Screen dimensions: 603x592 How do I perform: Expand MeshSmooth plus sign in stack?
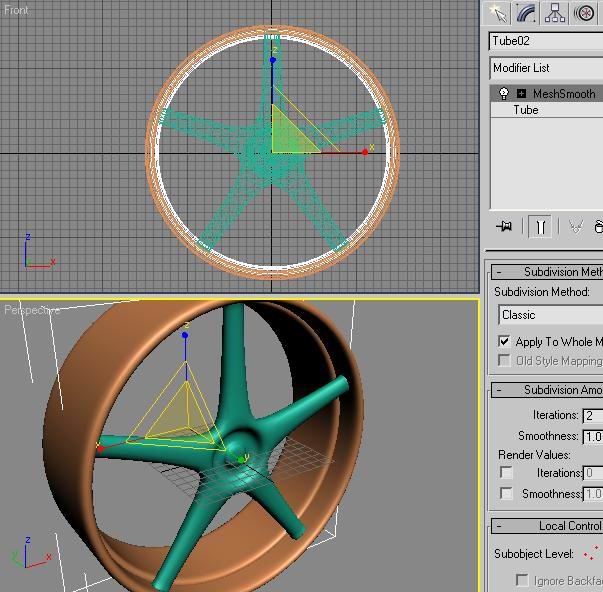click(x=521, y=94)
